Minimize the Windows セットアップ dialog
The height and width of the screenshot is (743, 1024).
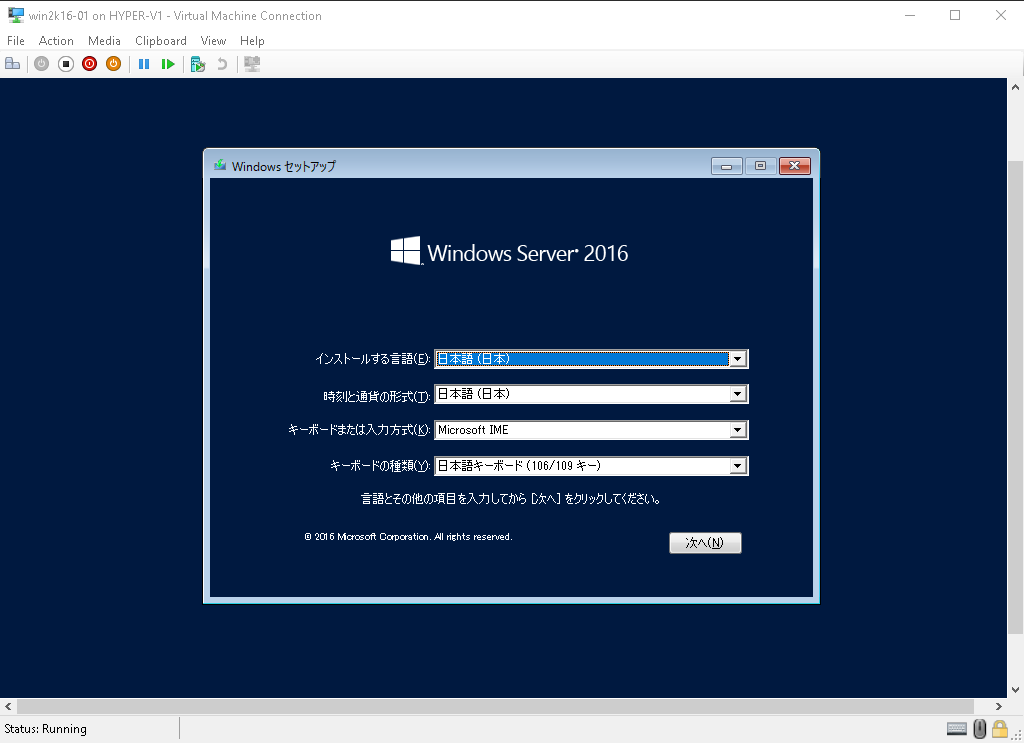(x=727, y=166)
